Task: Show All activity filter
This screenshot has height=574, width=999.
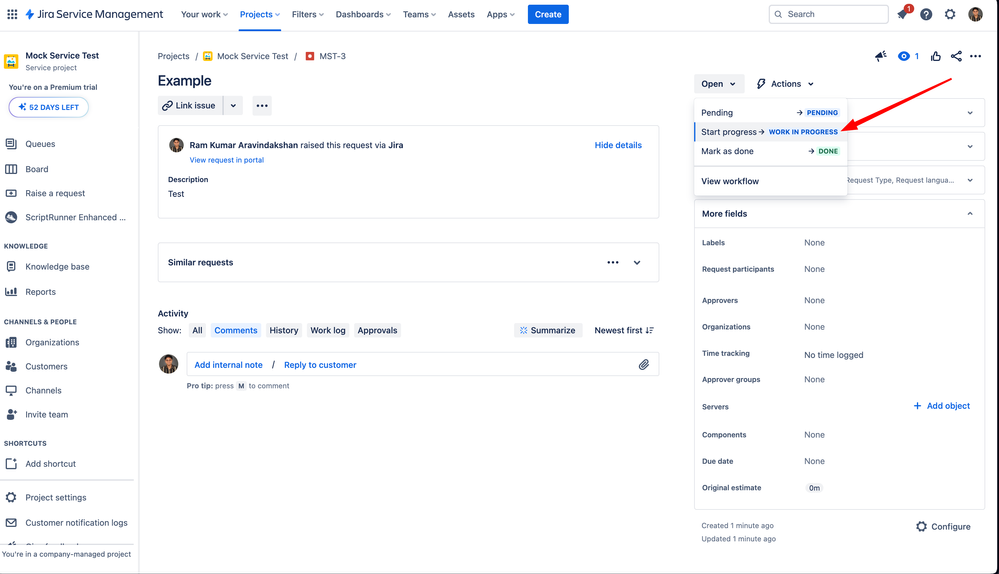Action: 198,330
